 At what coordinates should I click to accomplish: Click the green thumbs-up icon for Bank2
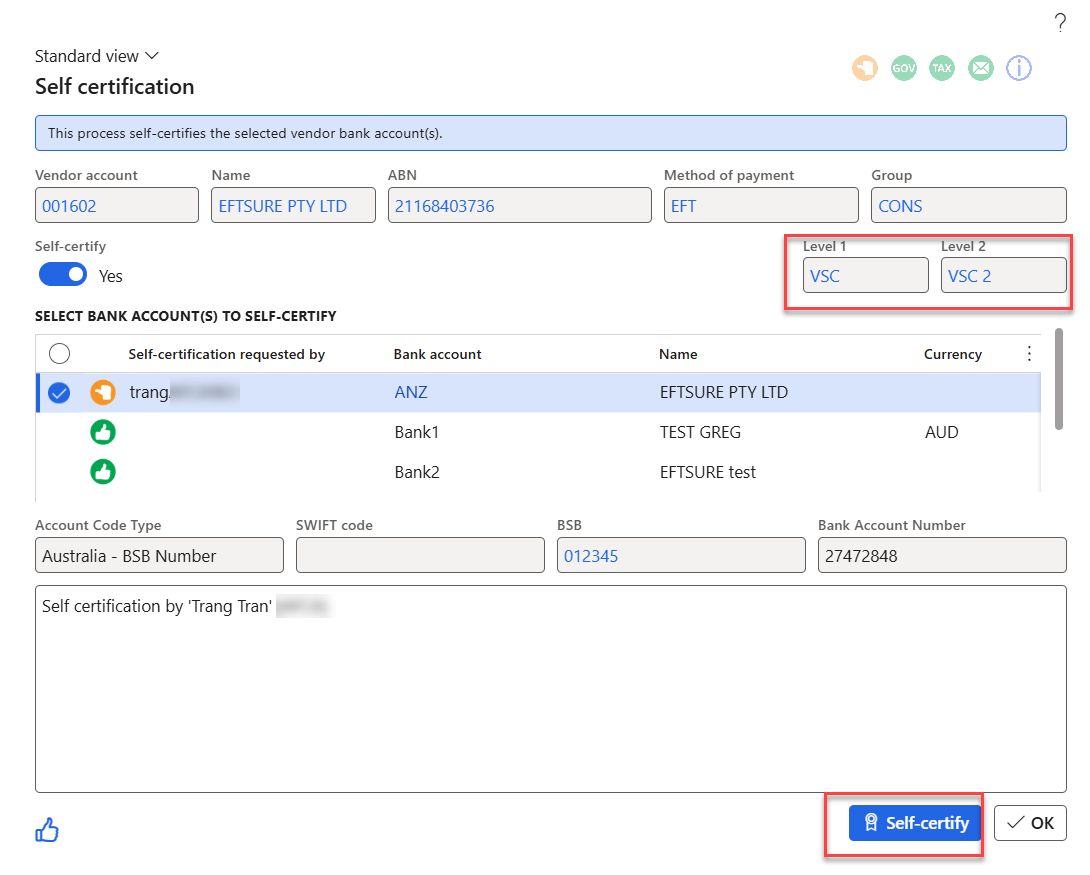coord(103,472)
